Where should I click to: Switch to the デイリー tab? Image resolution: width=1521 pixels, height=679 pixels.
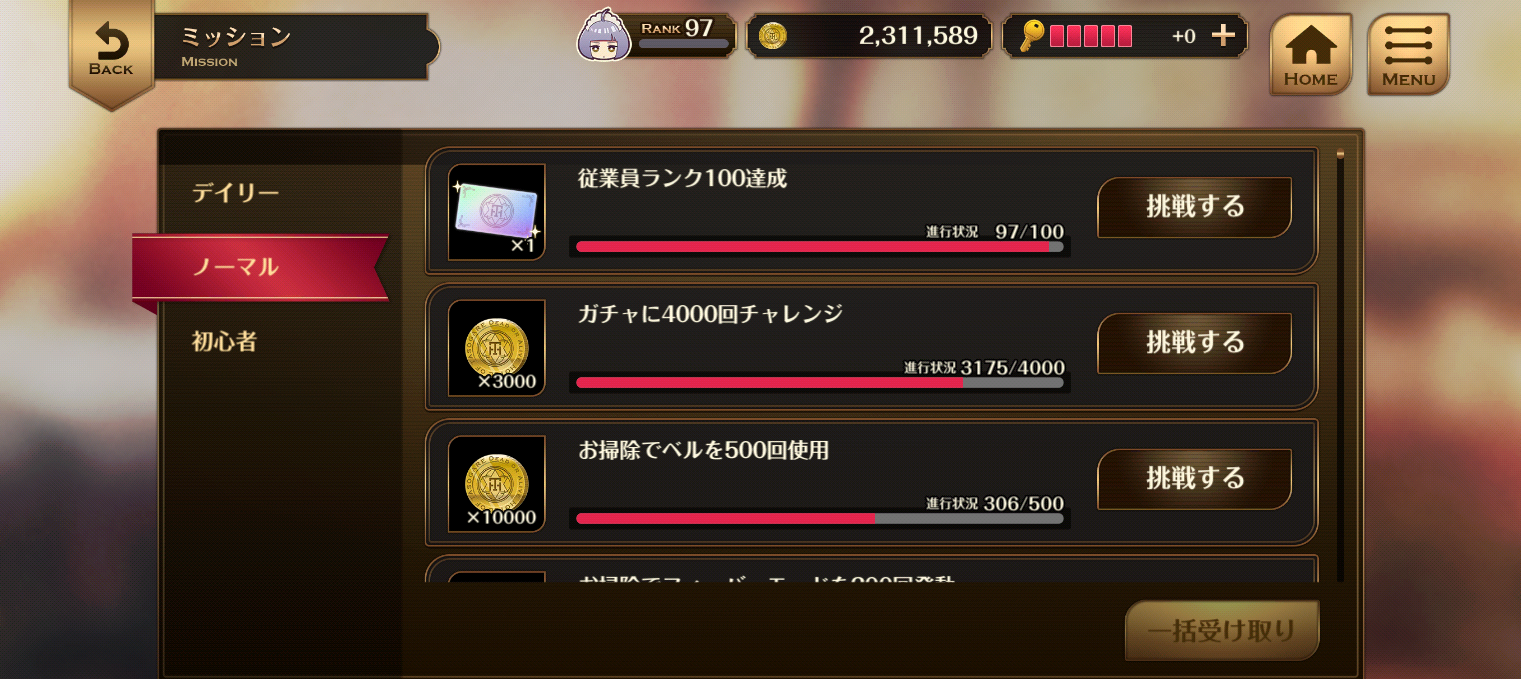[x=236, y=193]
